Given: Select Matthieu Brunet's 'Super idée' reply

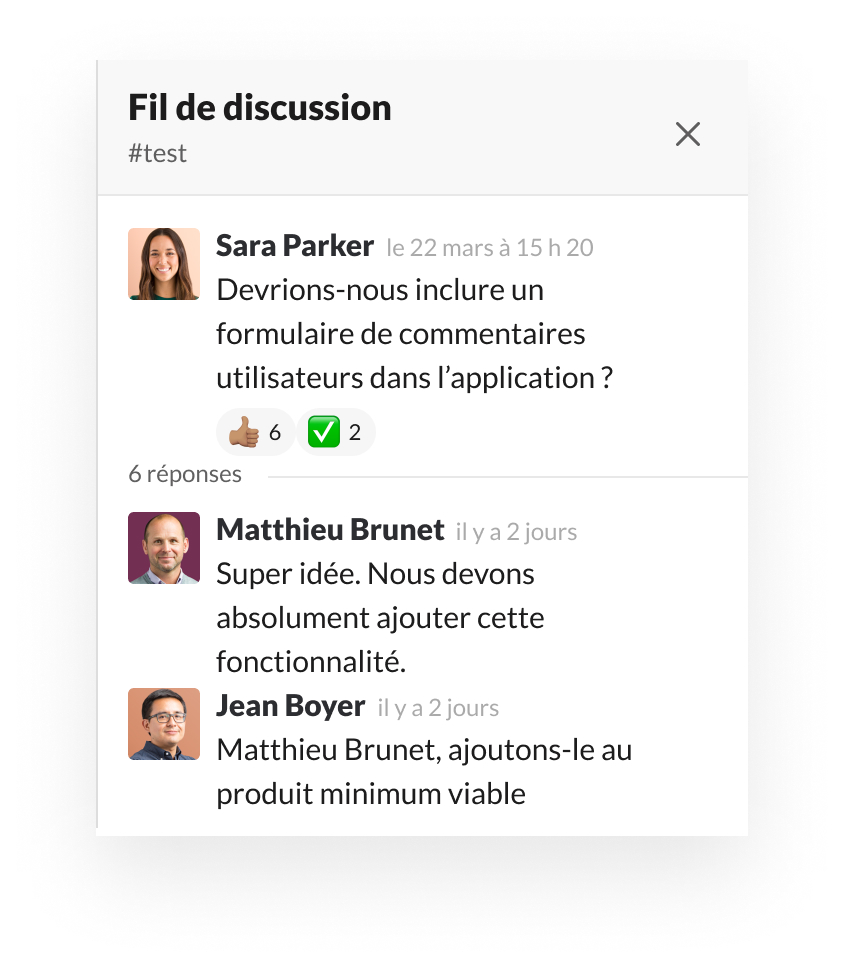Looking at the screenshot, I should coord(380,618).
